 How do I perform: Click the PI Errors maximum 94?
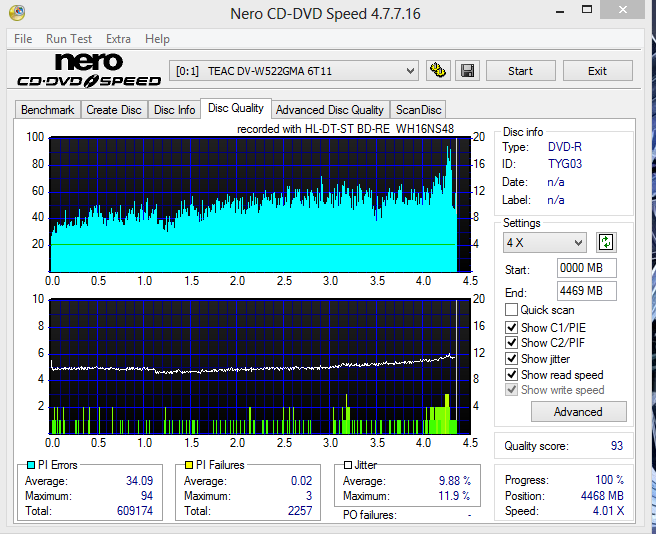[x=147, y=496]
